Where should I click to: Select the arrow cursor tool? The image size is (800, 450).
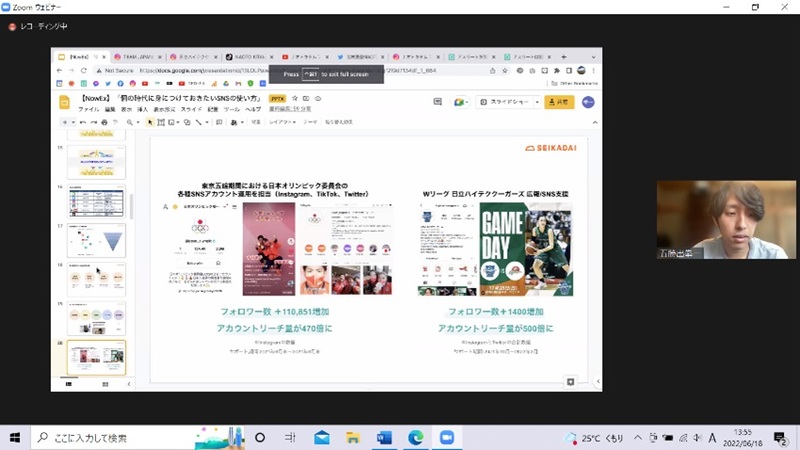pos(150,122)
